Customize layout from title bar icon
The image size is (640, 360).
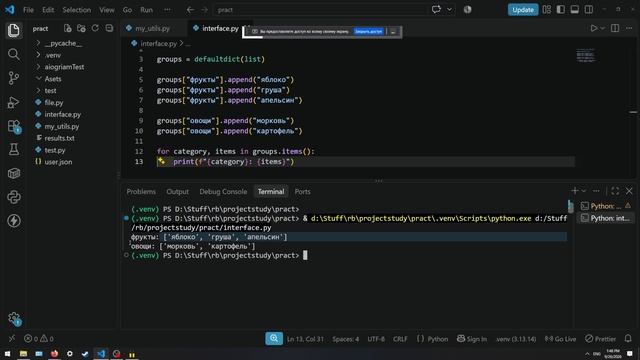[x=547, y=9]
